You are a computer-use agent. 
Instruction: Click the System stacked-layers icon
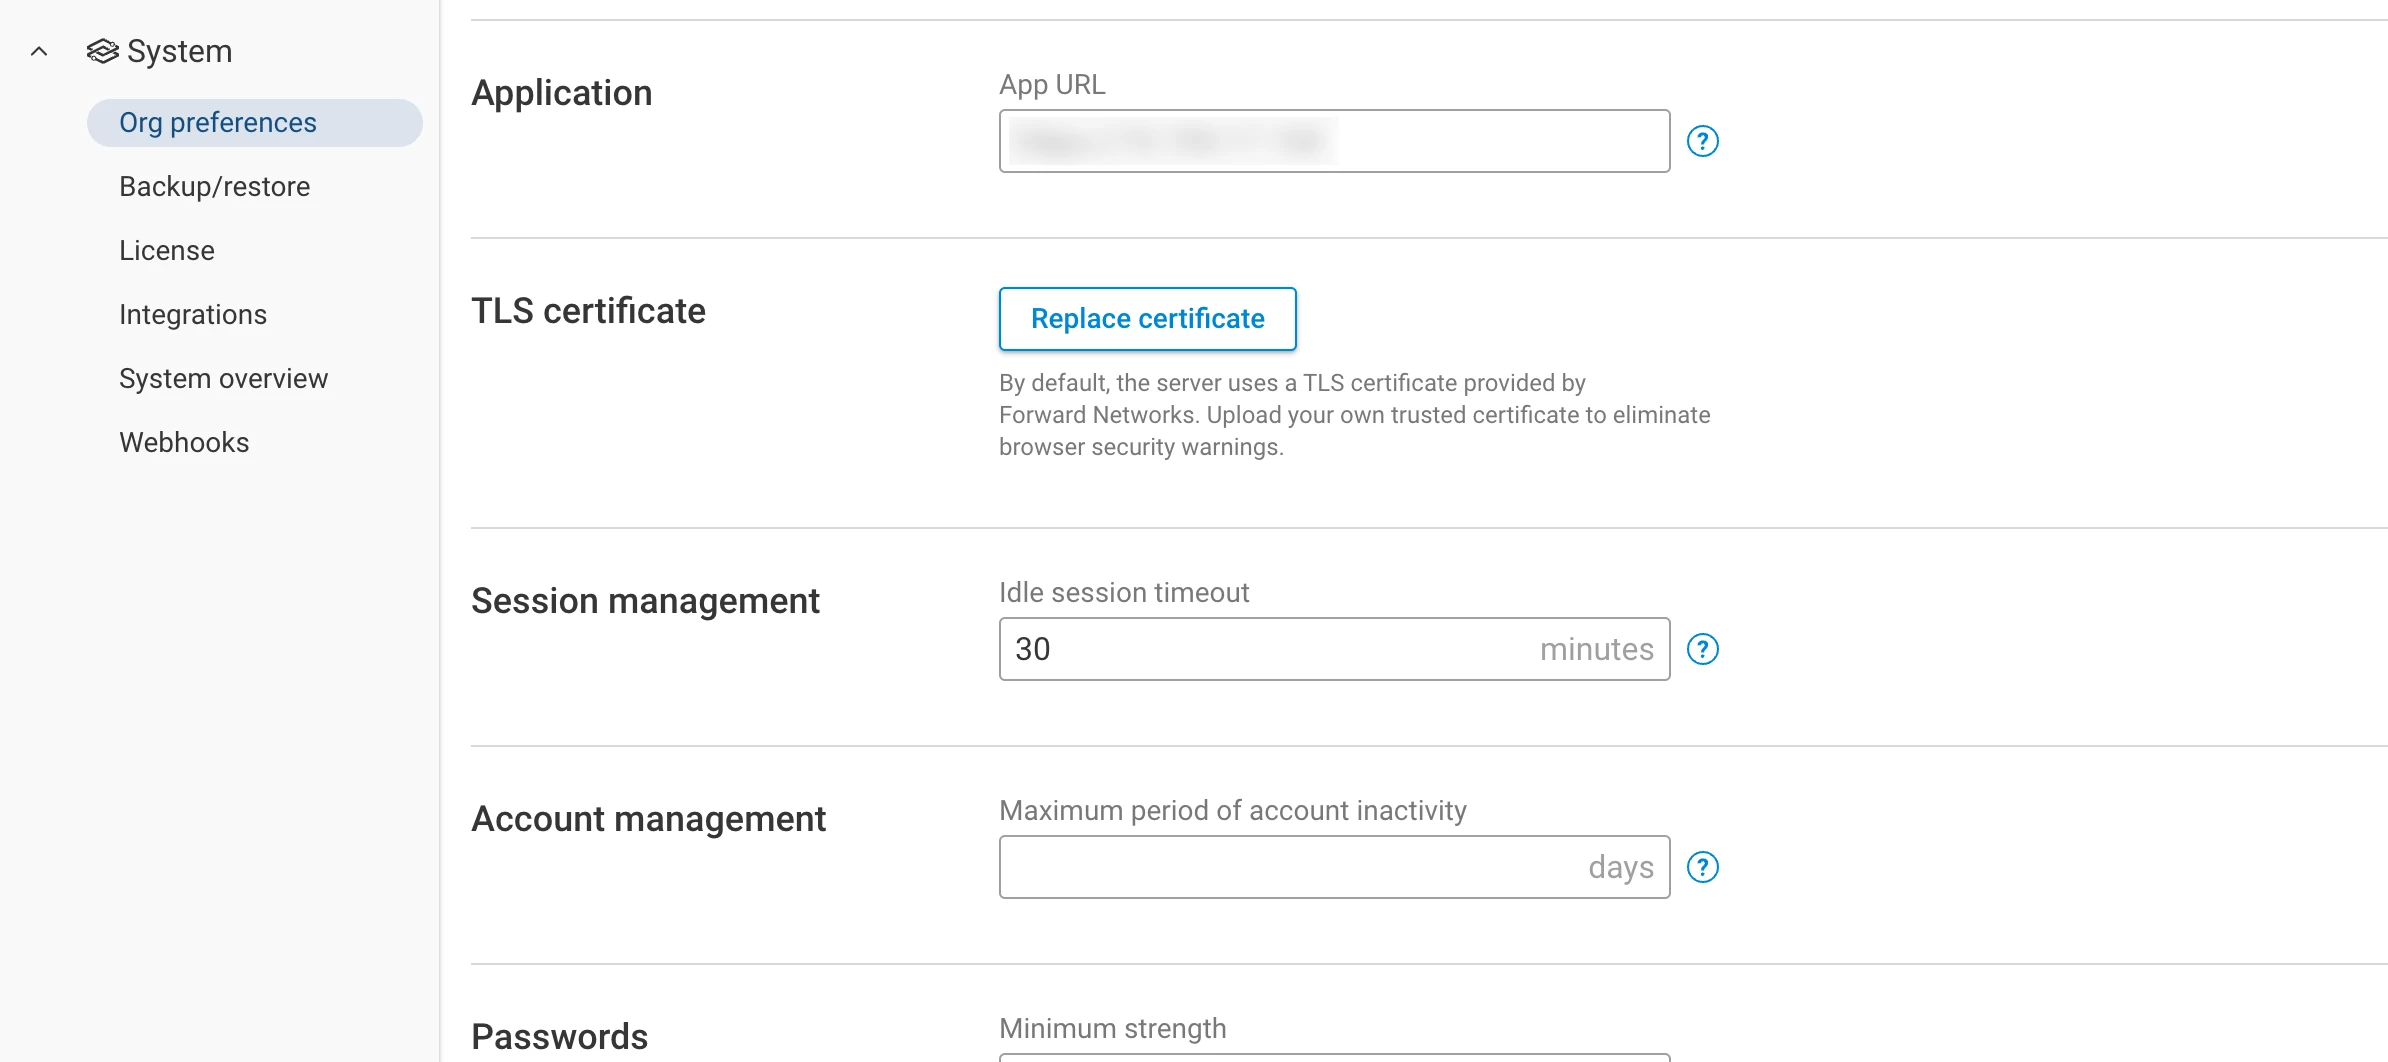(102, 51)
